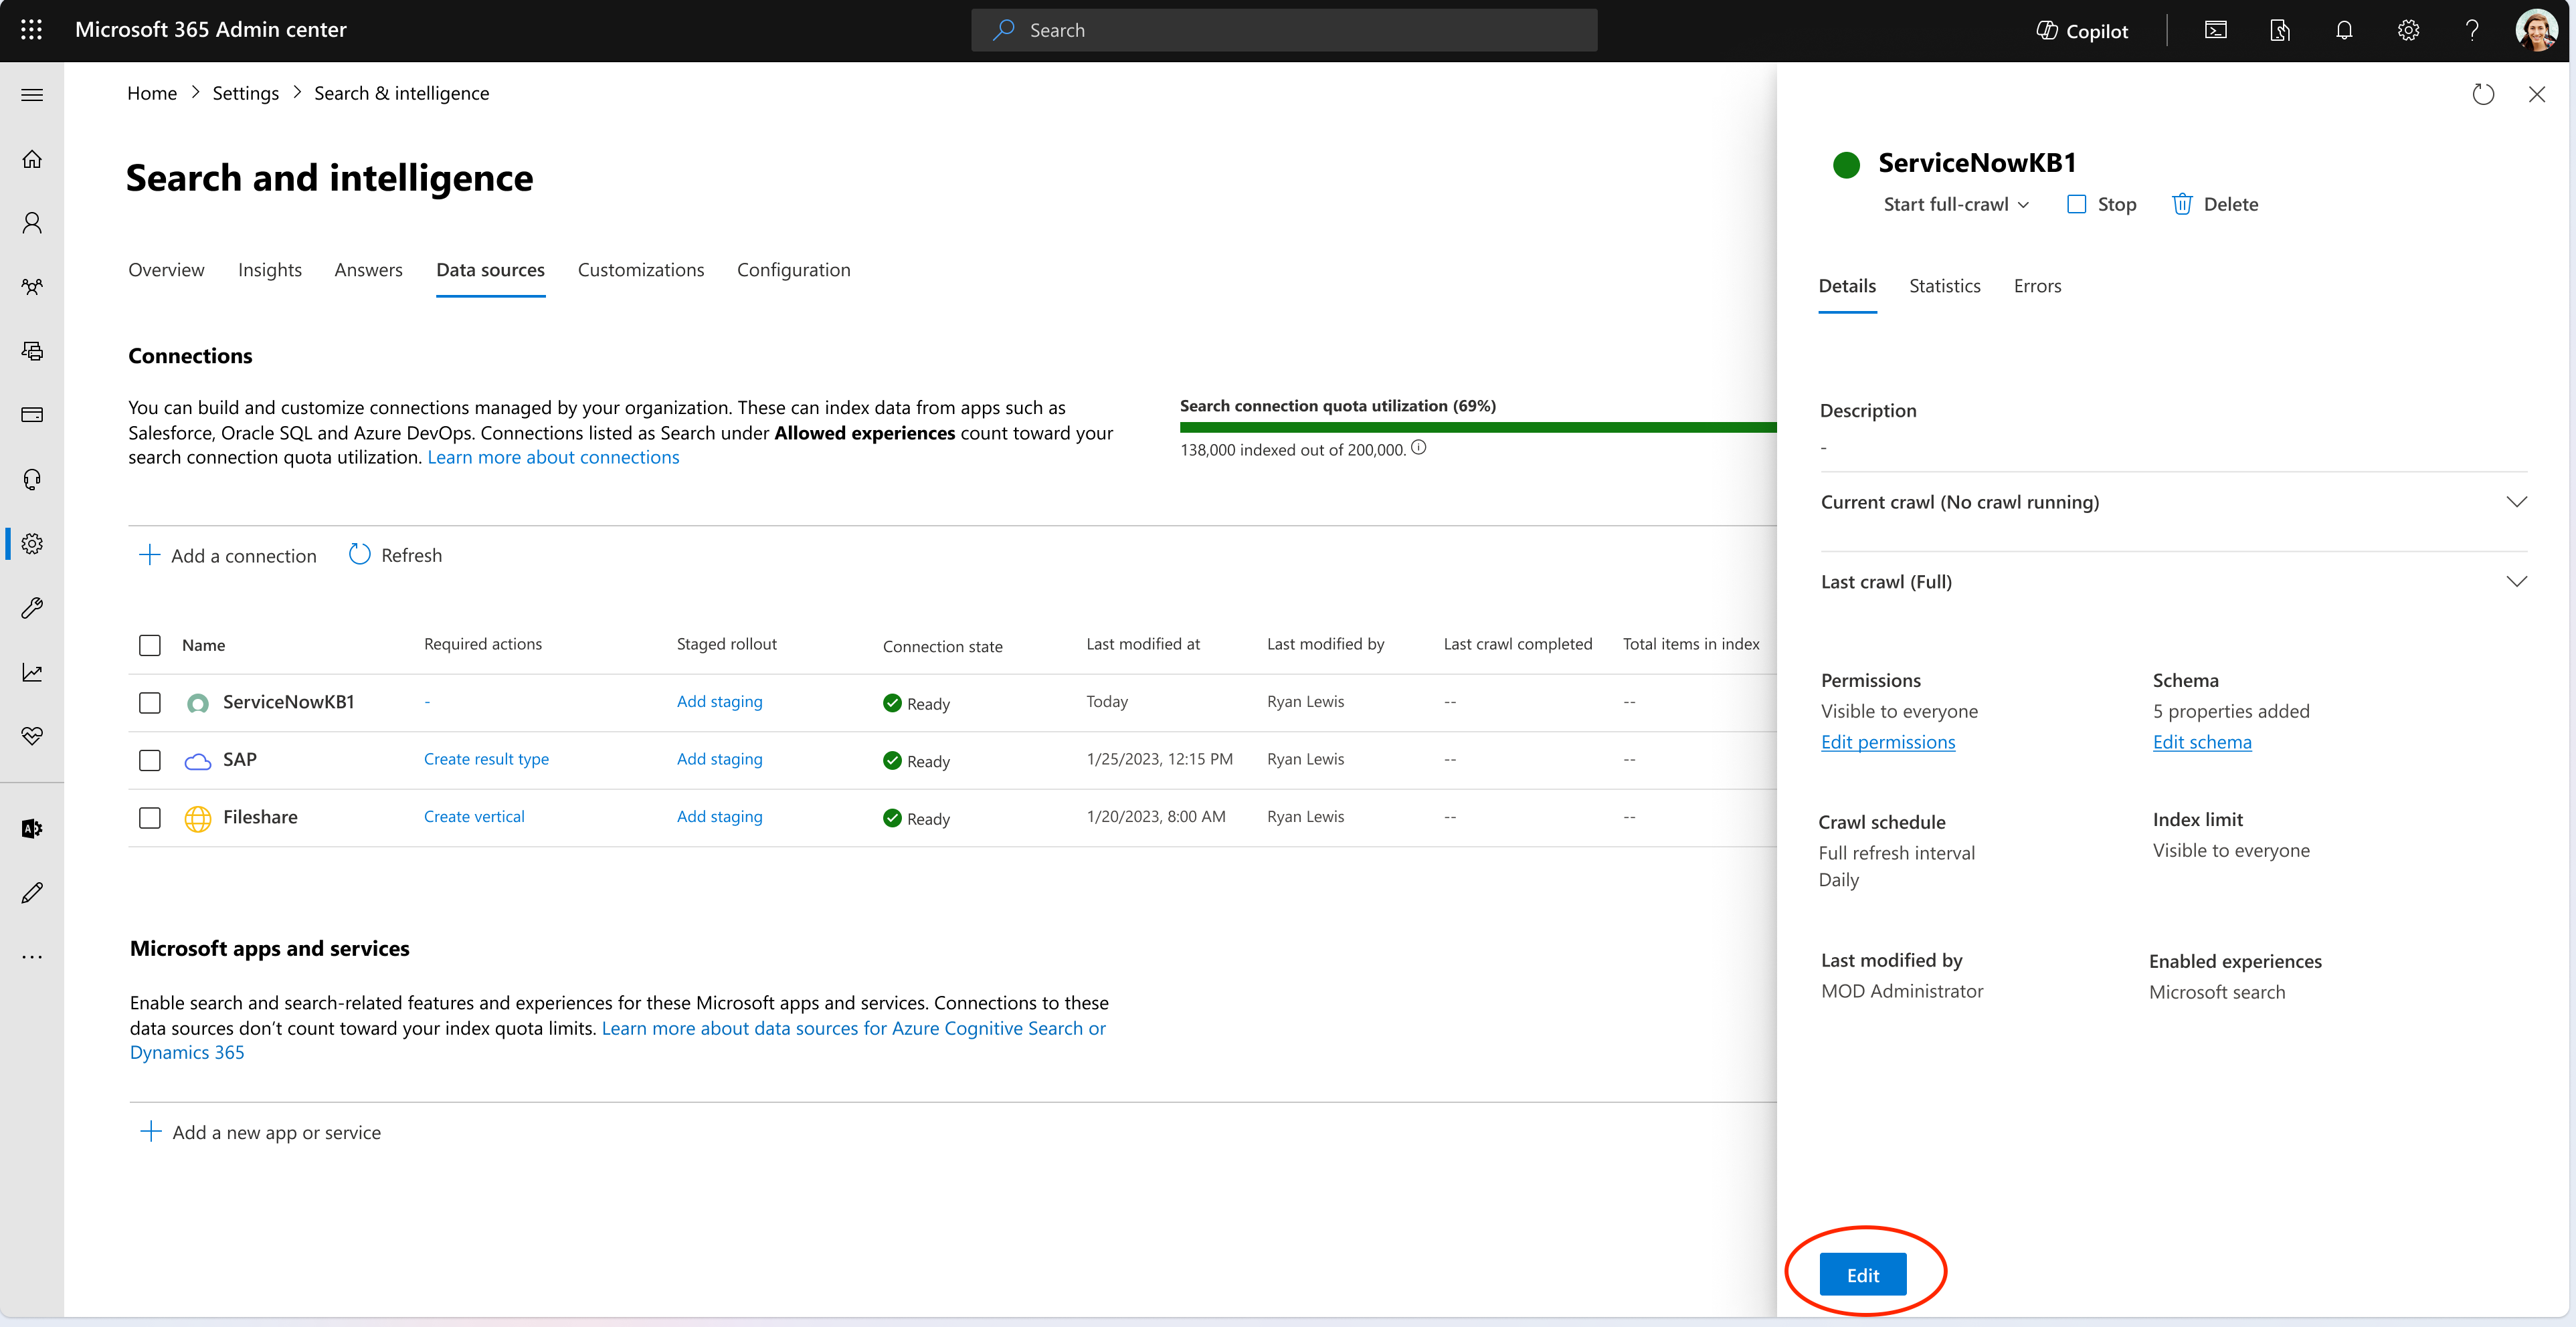This screenshot has height=1327, width=2576.
Task: Click the notifications bell icon
Action: tap(2340, 31)
